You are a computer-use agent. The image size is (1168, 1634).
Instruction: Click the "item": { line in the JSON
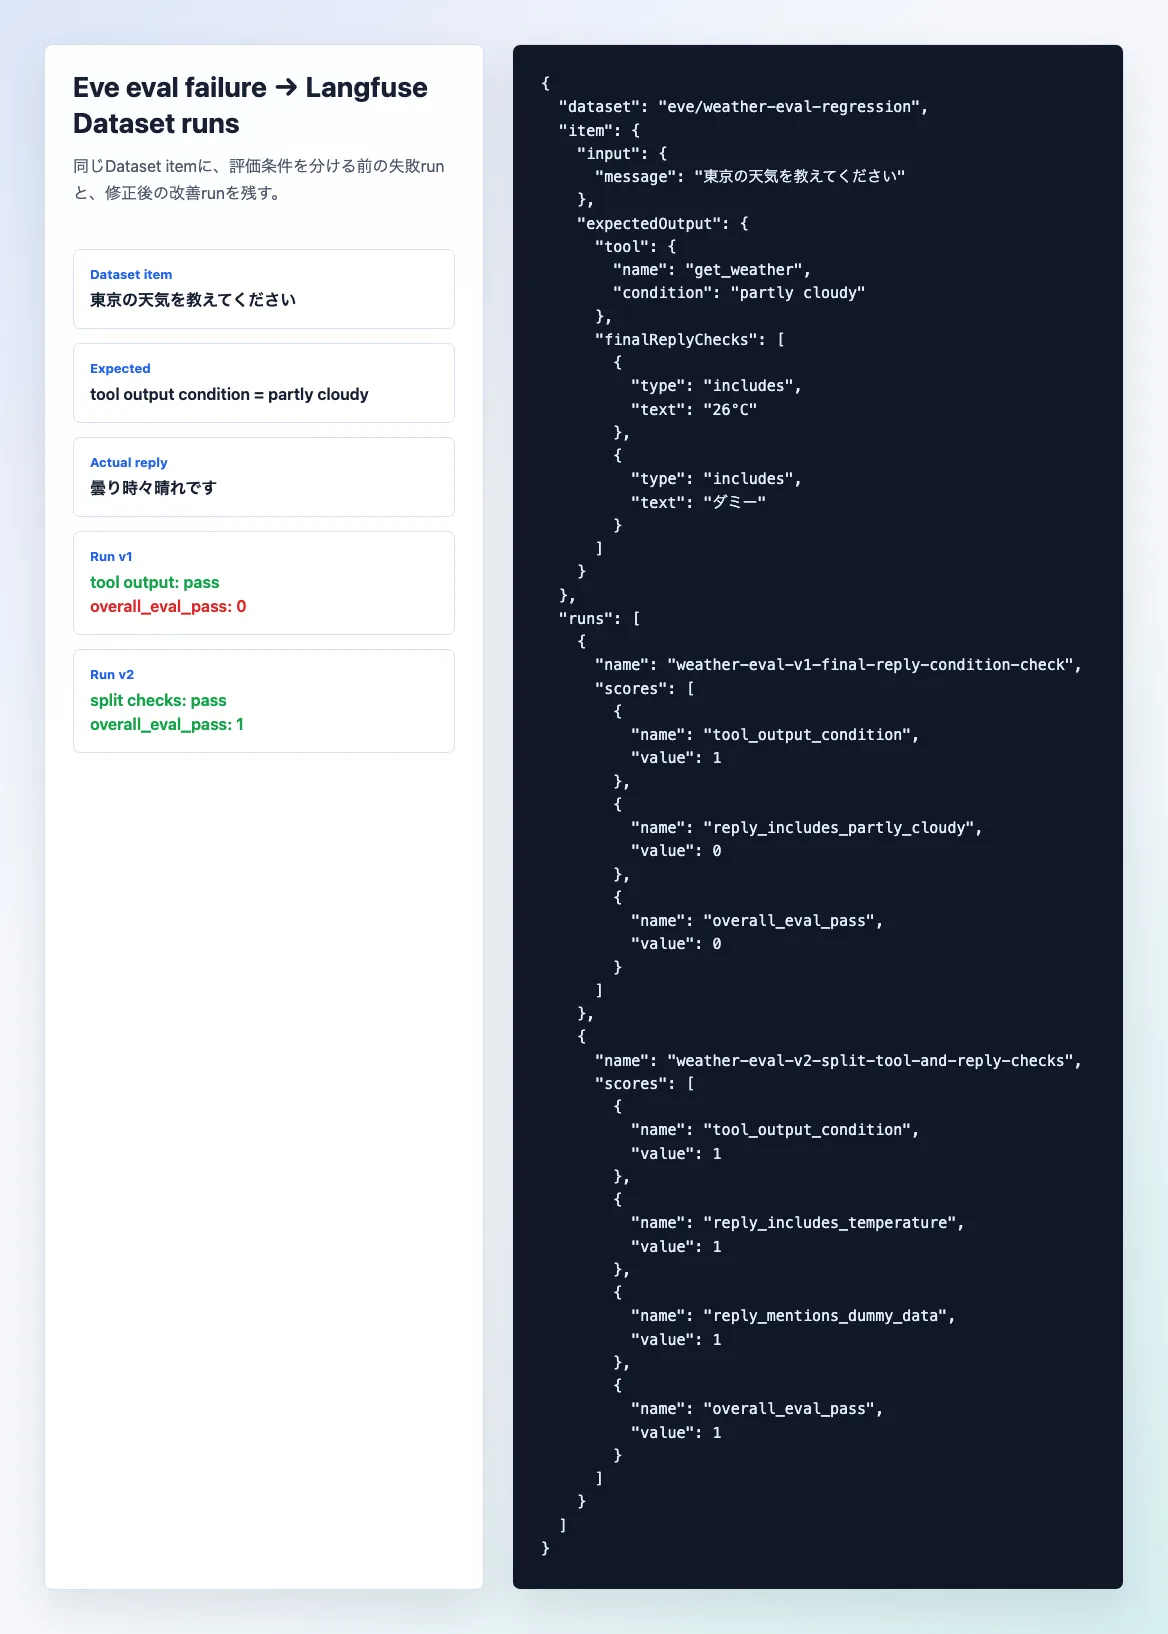pyautogui.click(x=600, y=131)
